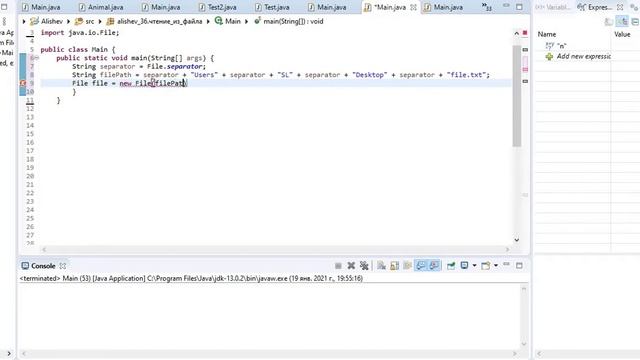Viewport: 640px width, 360px height.
Task: Collapse all in Expressions view toolbar
Action: coord(635,22)
